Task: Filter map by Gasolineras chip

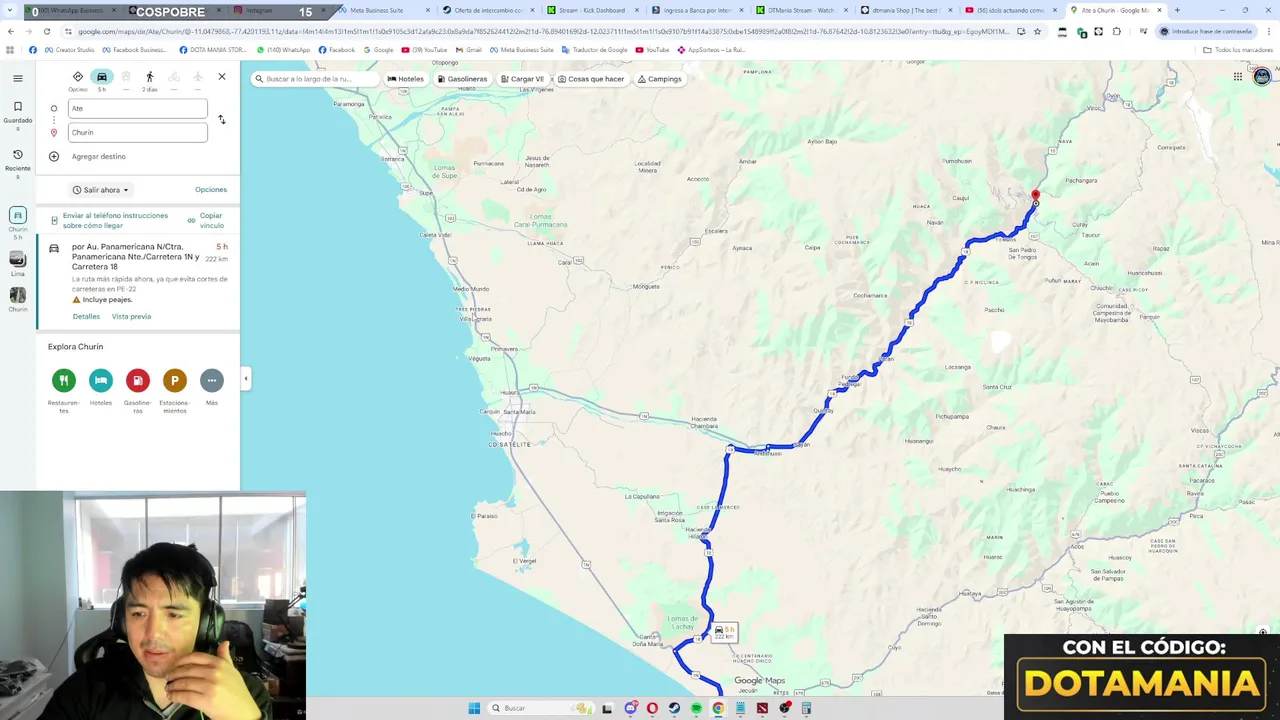Action: click(x=462, y=79)
